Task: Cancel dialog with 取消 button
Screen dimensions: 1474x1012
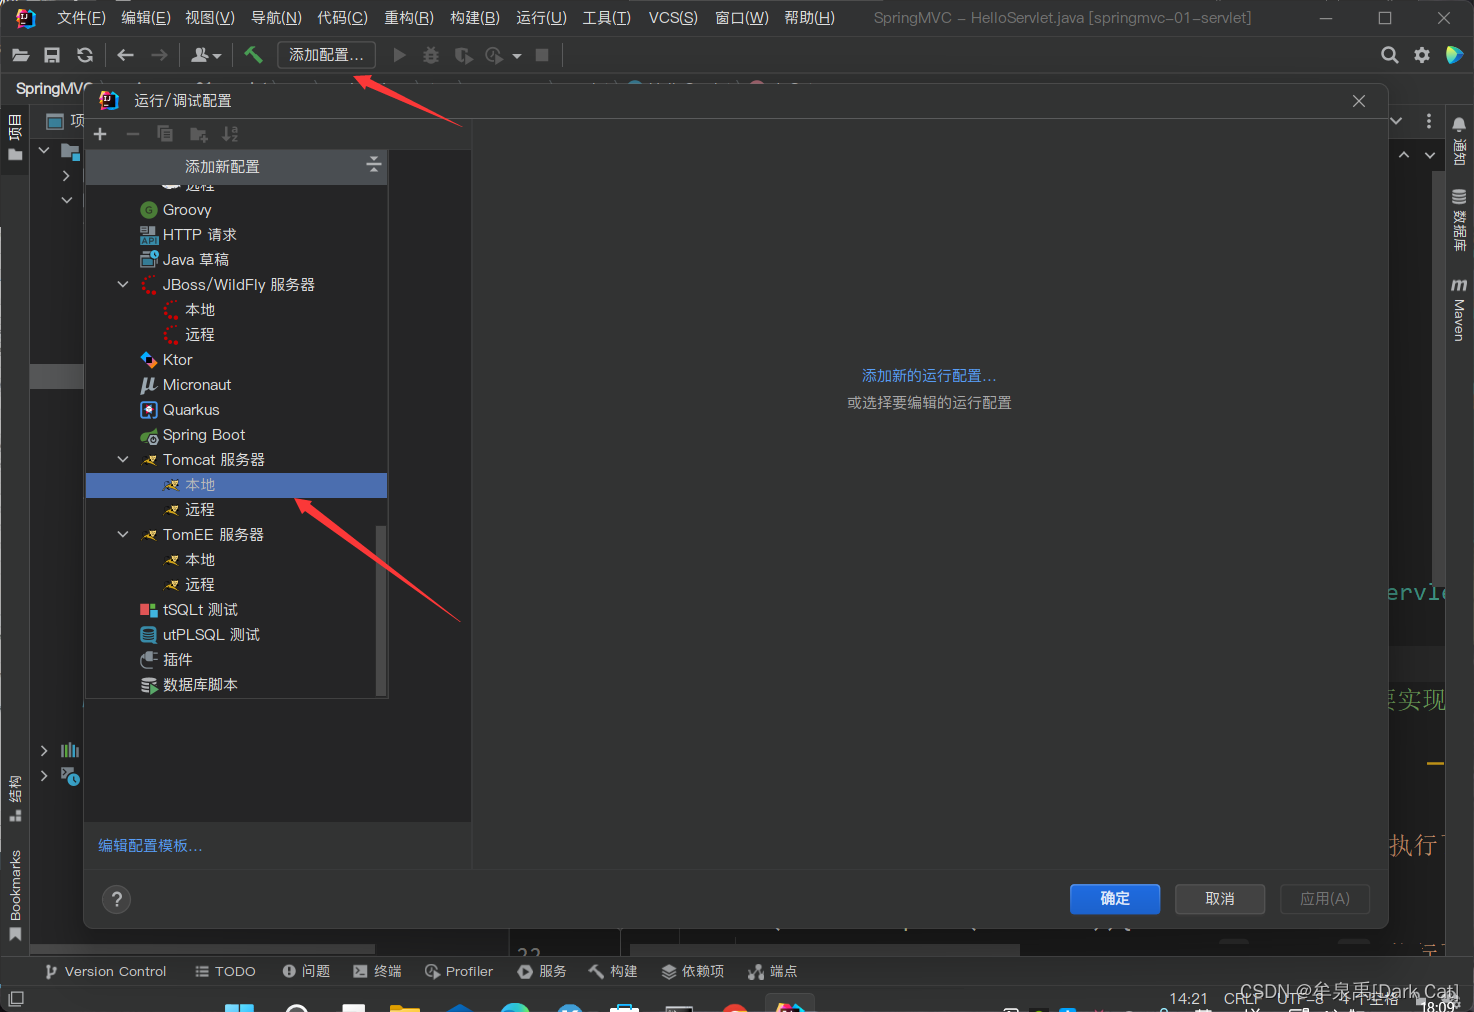Action: (x=1220, y=899)
